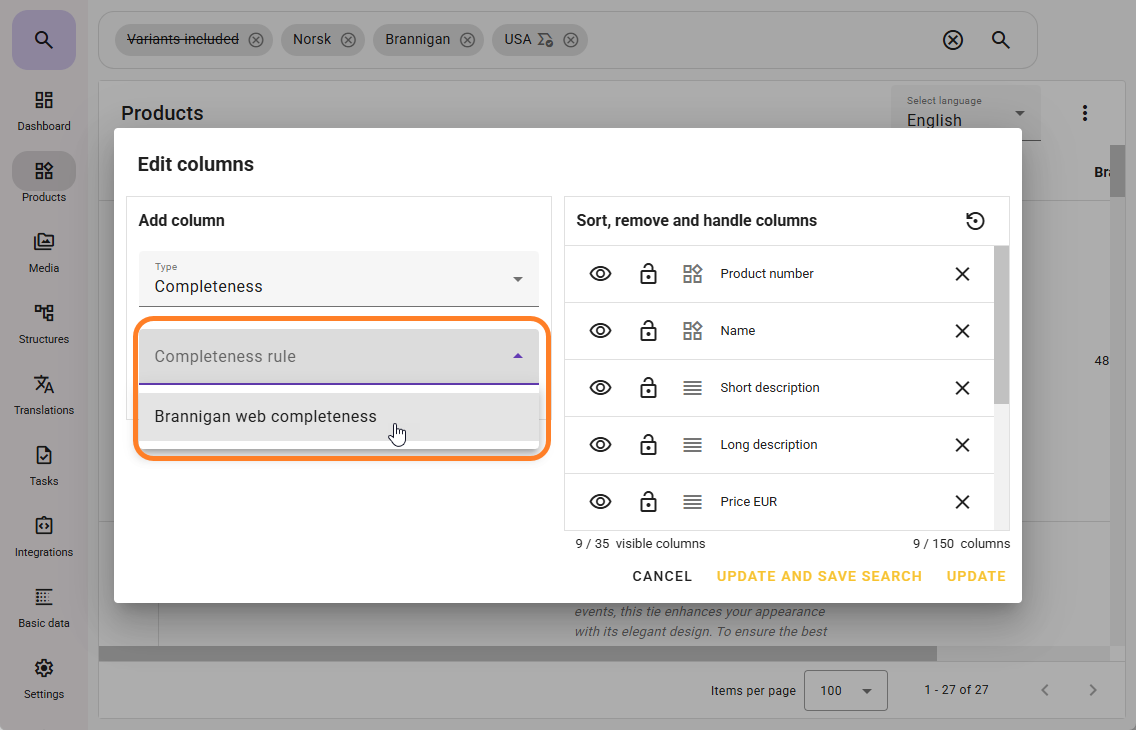Click Update and Save Search
Screen dimensions: 1136x730
819,576
